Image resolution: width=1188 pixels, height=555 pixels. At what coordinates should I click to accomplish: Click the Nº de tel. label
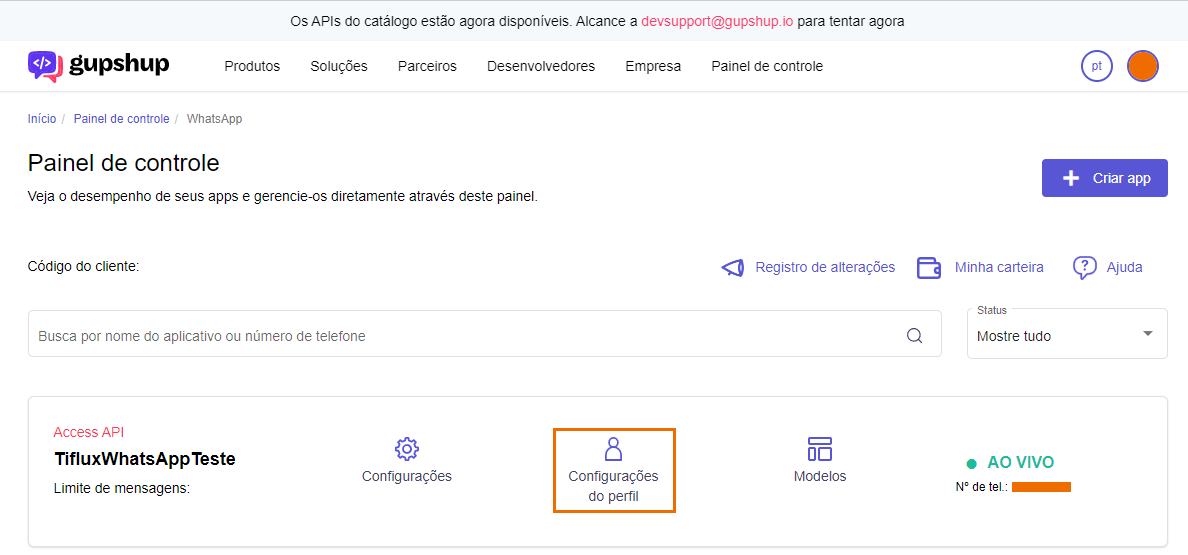(x=982, y=487)
